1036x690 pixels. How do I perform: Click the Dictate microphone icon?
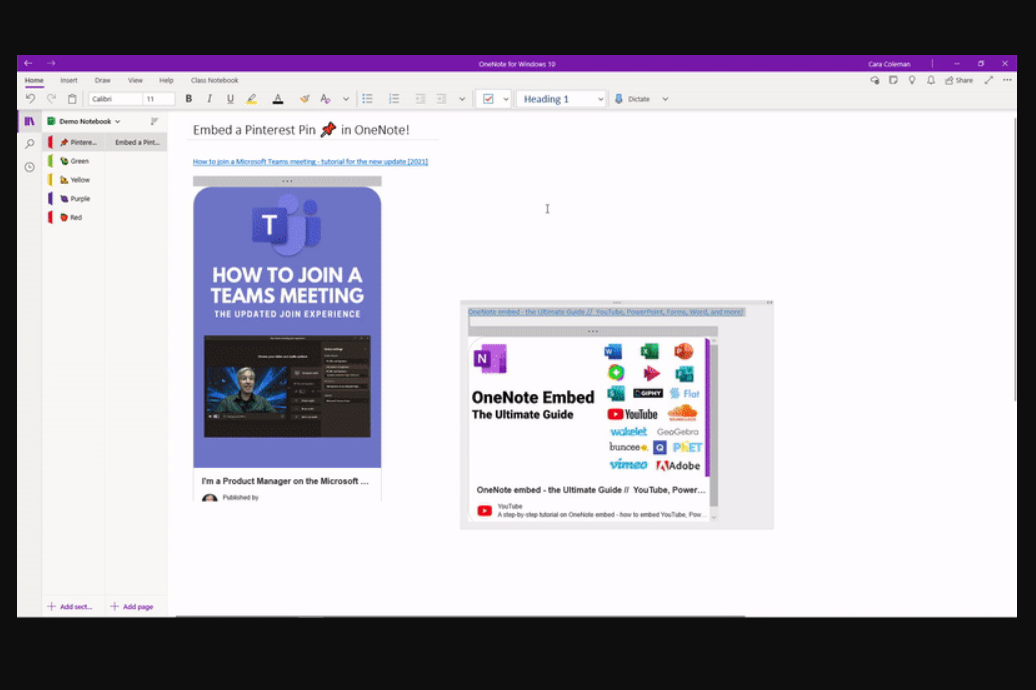point(619,99)
